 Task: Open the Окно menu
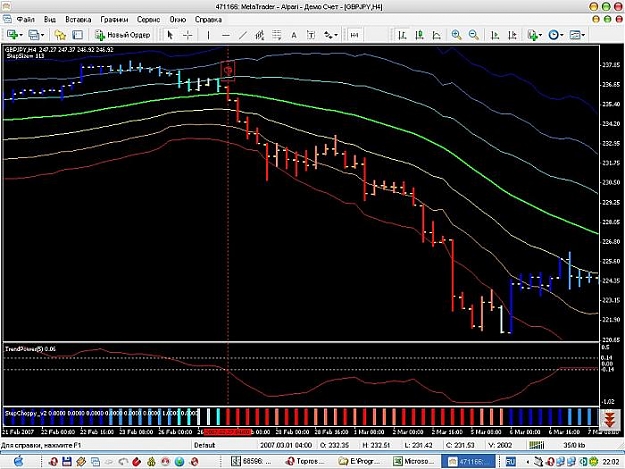point(177,19)
